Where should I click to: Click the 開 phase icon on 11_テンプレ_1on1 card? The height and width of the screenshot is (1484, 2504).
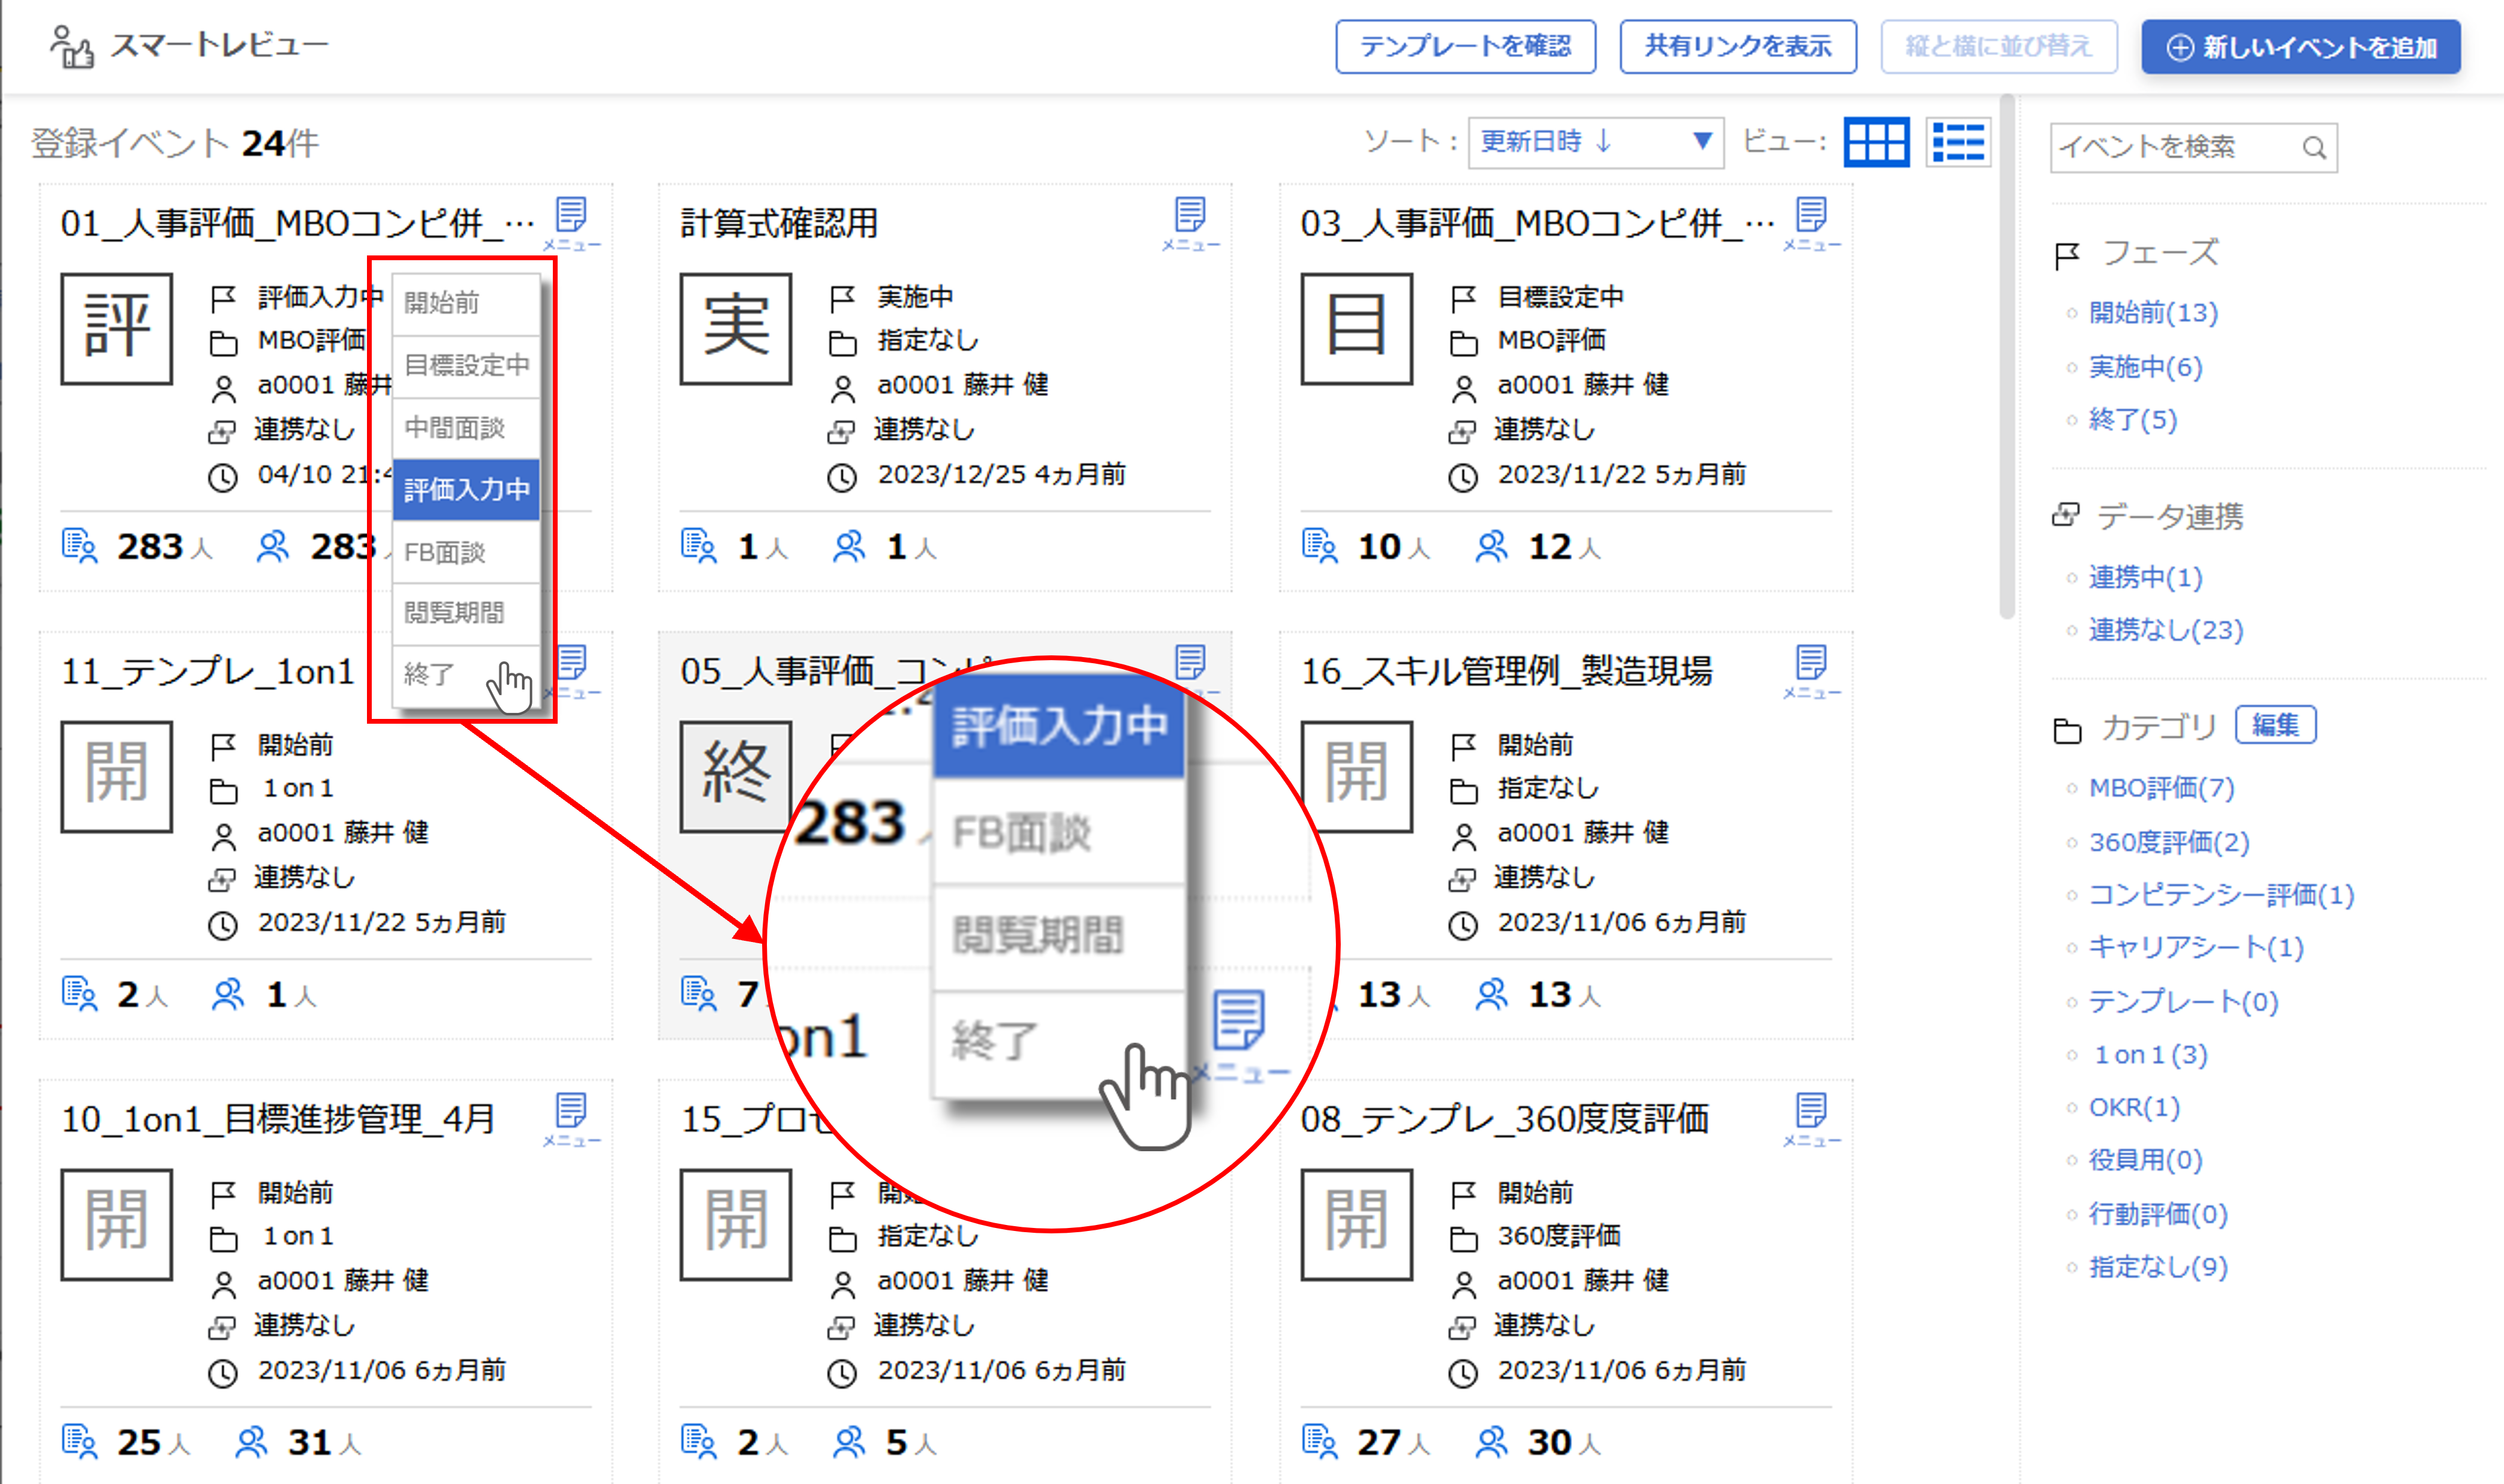[x=117, y=776]
